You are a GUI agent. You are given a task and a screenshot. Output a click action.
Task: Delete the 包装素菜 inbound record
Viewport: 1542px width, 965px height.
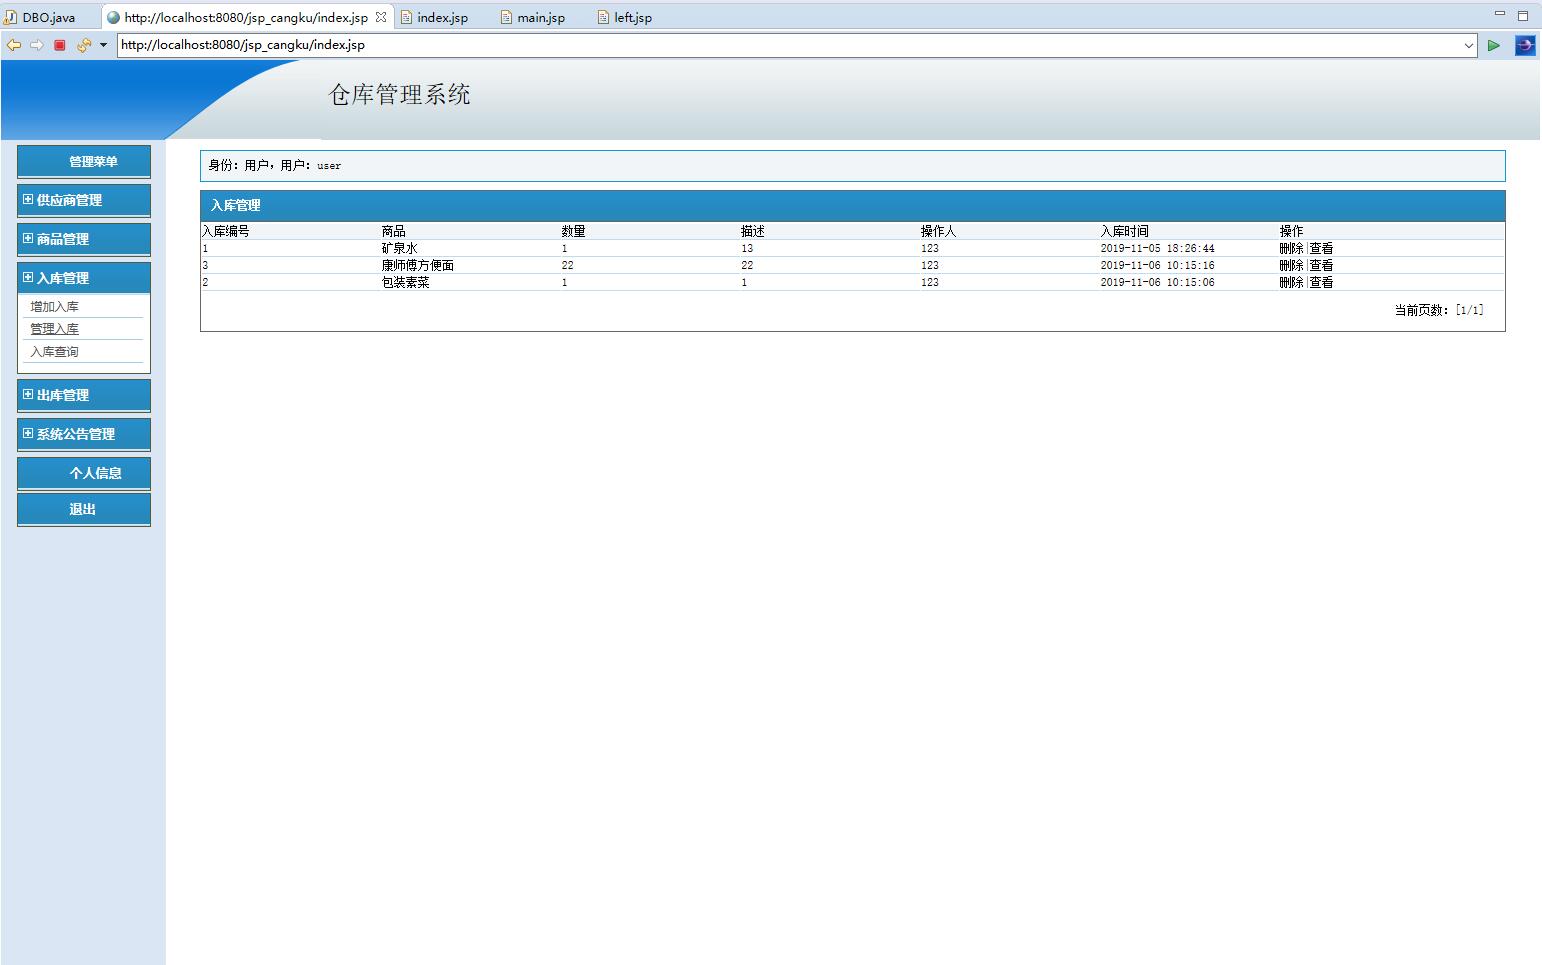1291,282
